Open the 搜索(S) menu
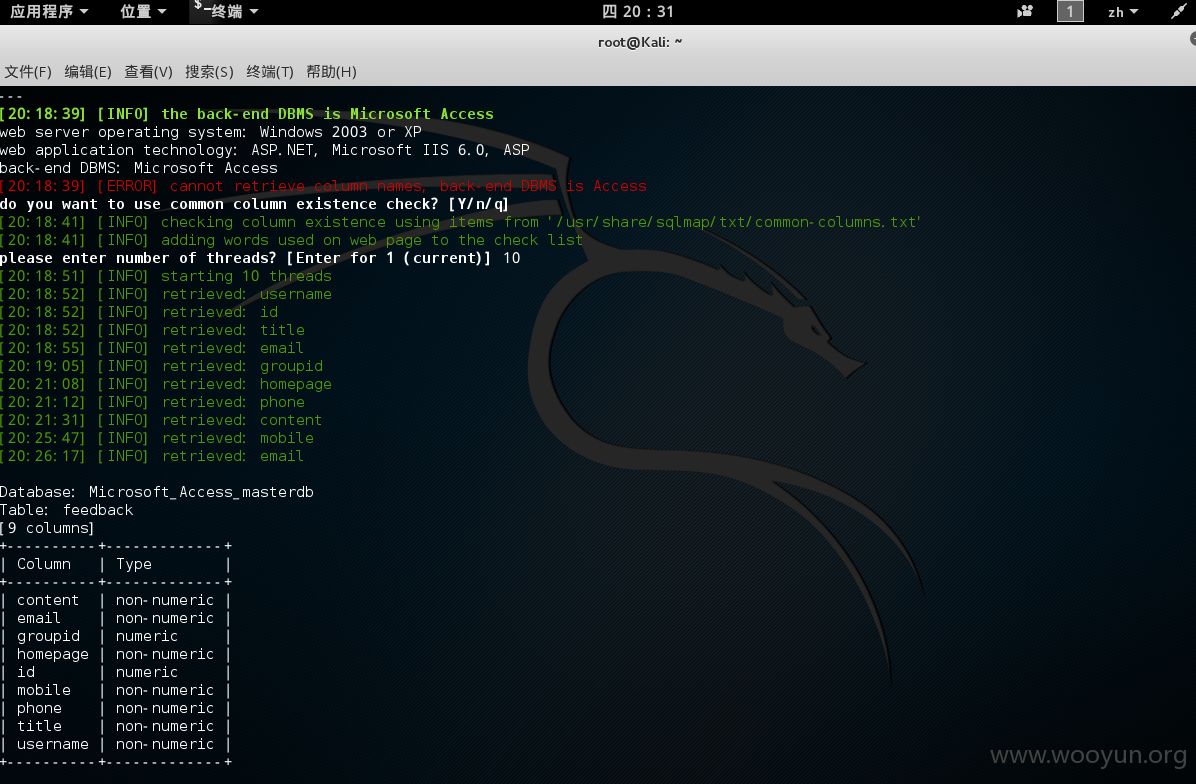This screenshot has width=1196, height=784. coord(209,72)
